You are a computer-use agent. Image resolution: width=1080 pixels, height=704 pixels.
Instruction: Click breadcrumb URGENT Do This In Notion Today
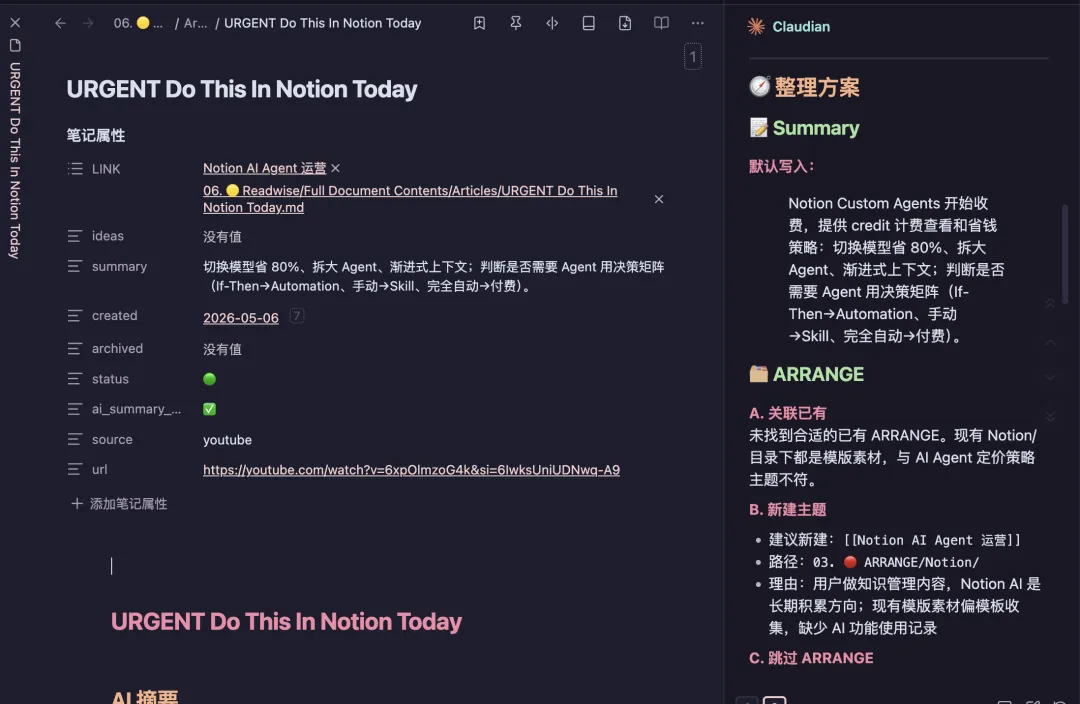click(322, 23)
